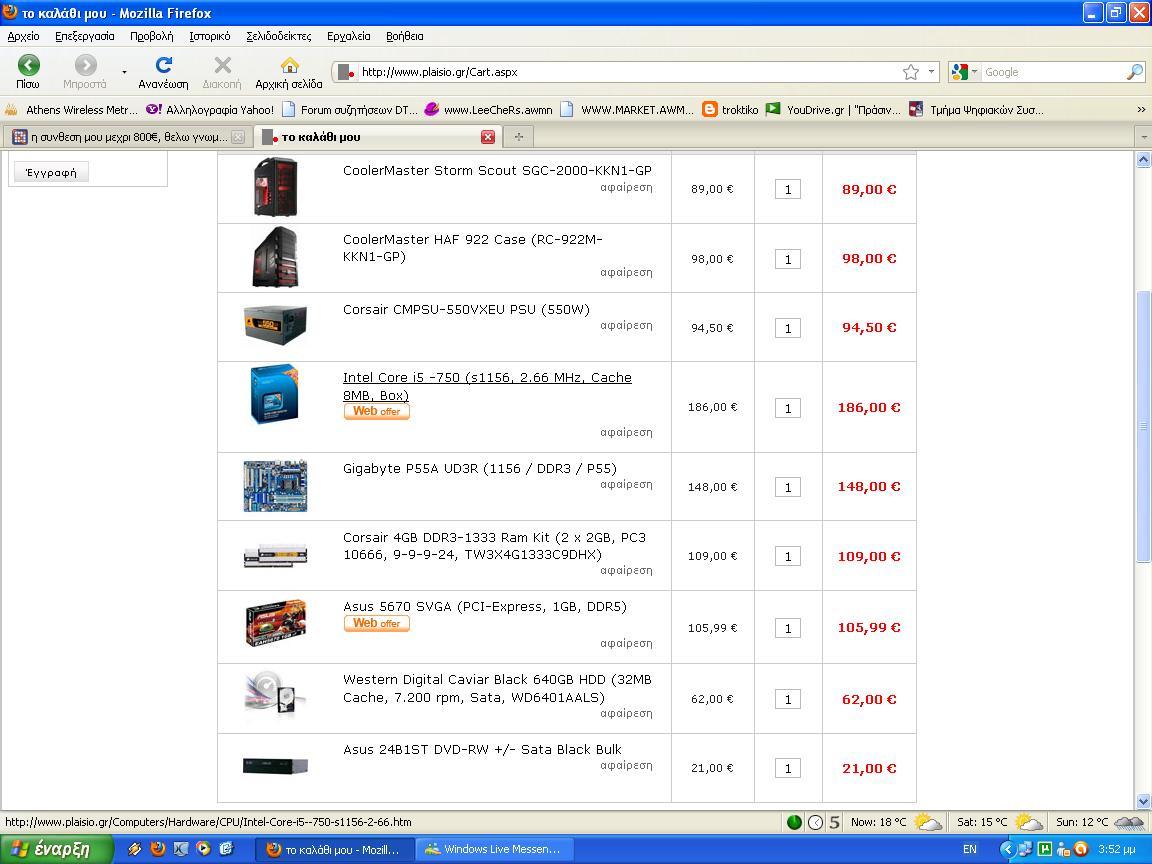Remove the HAF 922 Case via αφαίρεση
The image size is (1152, 864).
pyautogui.click(x=626, y=273)
